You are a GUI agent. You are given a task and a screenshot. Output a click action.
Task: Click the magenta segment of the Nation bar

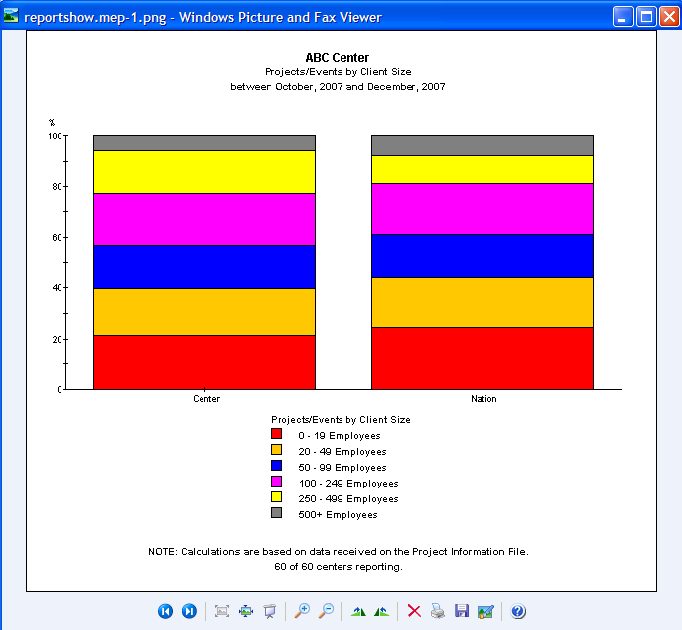(x=482, y=209)
